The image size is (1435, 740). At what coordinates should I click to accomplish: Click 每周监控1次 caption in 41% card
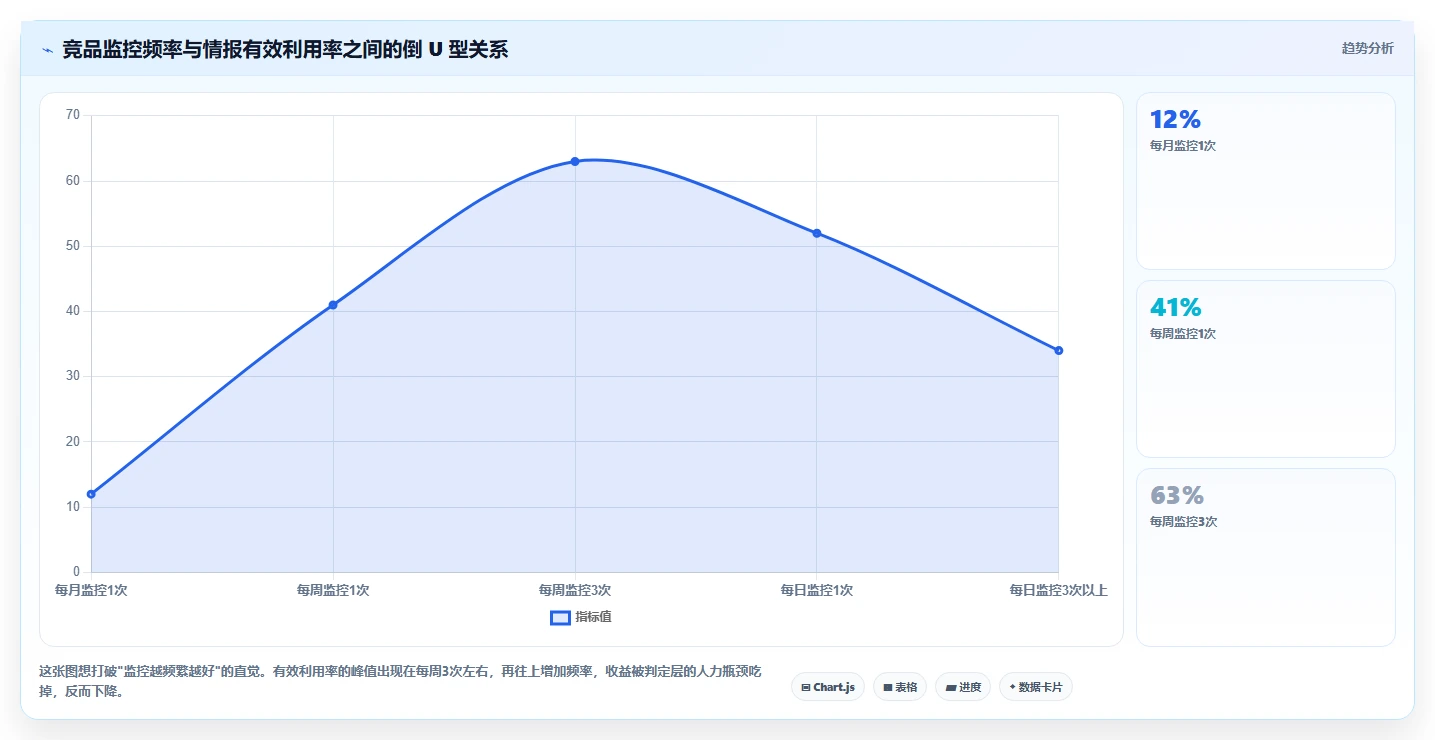(x=1183, y=334)
